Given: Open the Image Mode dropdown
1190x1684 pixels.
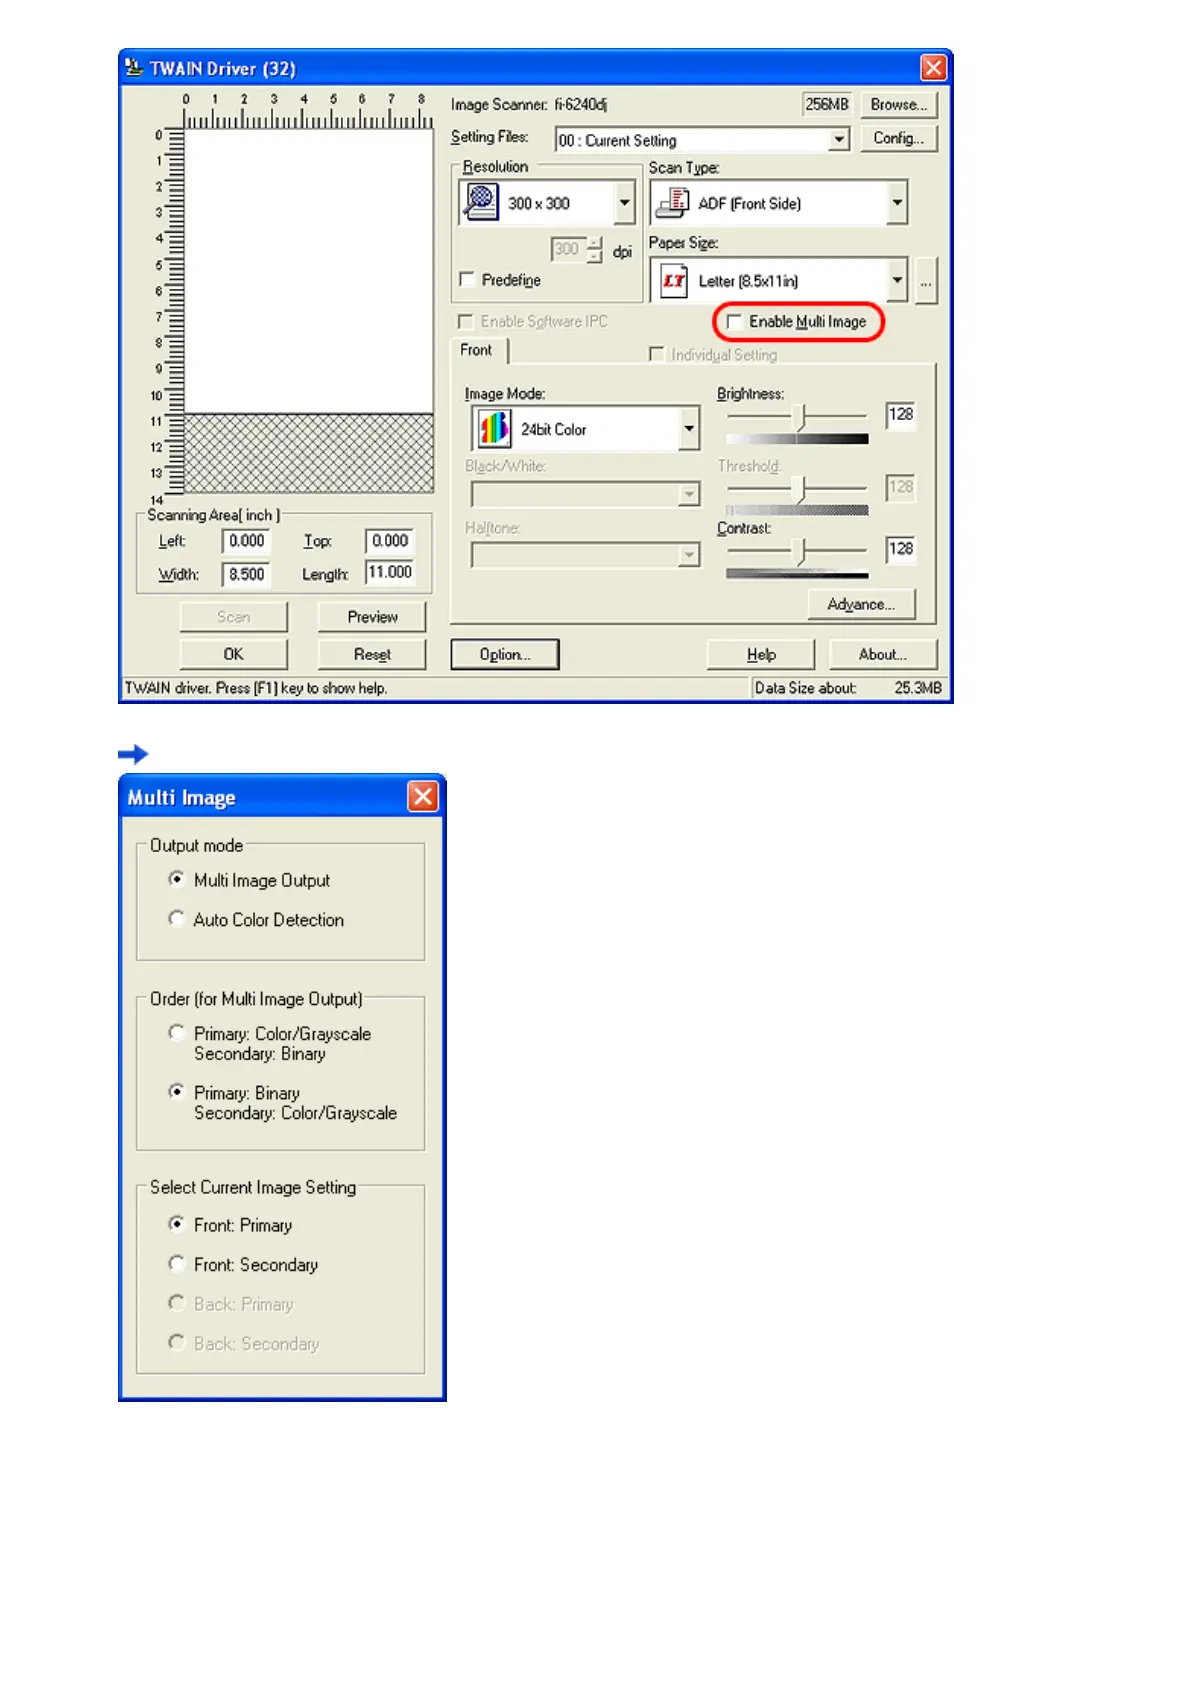Looking at the screenshot, I should tap(688, 429).
